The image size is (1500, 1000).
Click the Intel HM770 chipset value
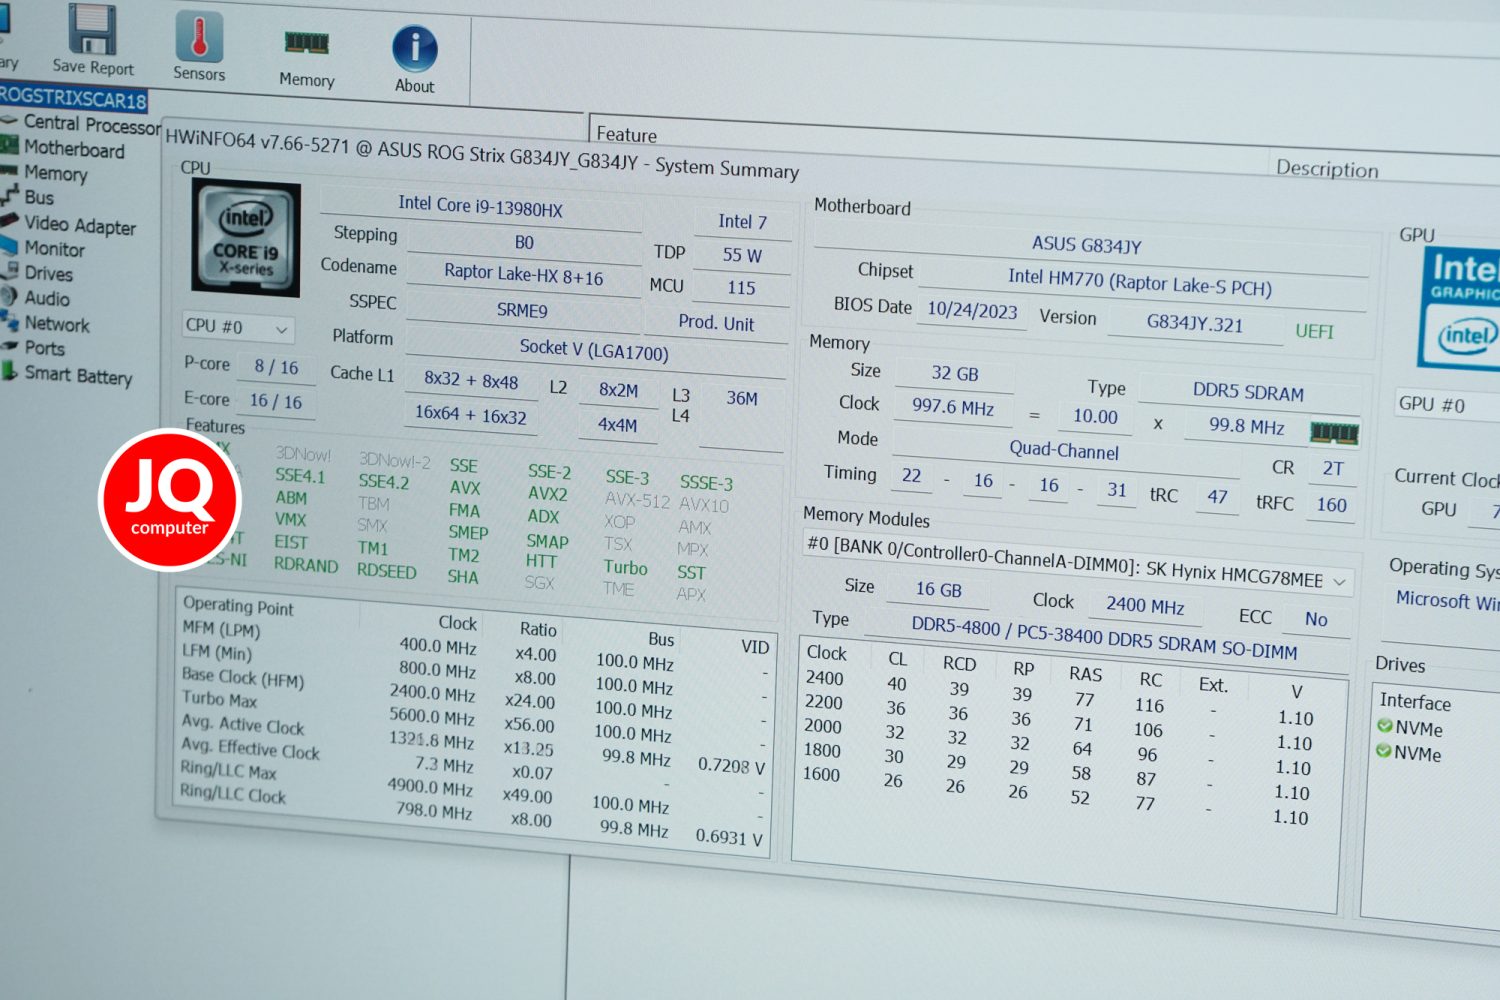(1140, 282)
